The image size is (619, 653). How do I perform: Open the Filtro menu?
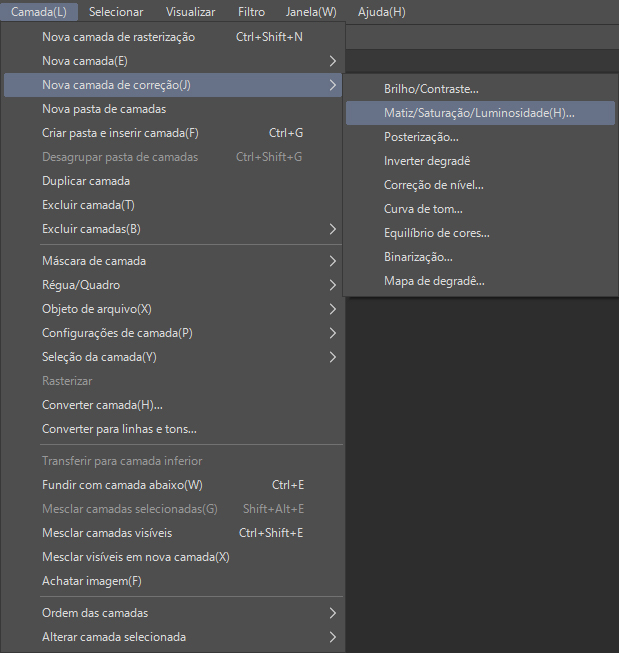click(251, 12)
